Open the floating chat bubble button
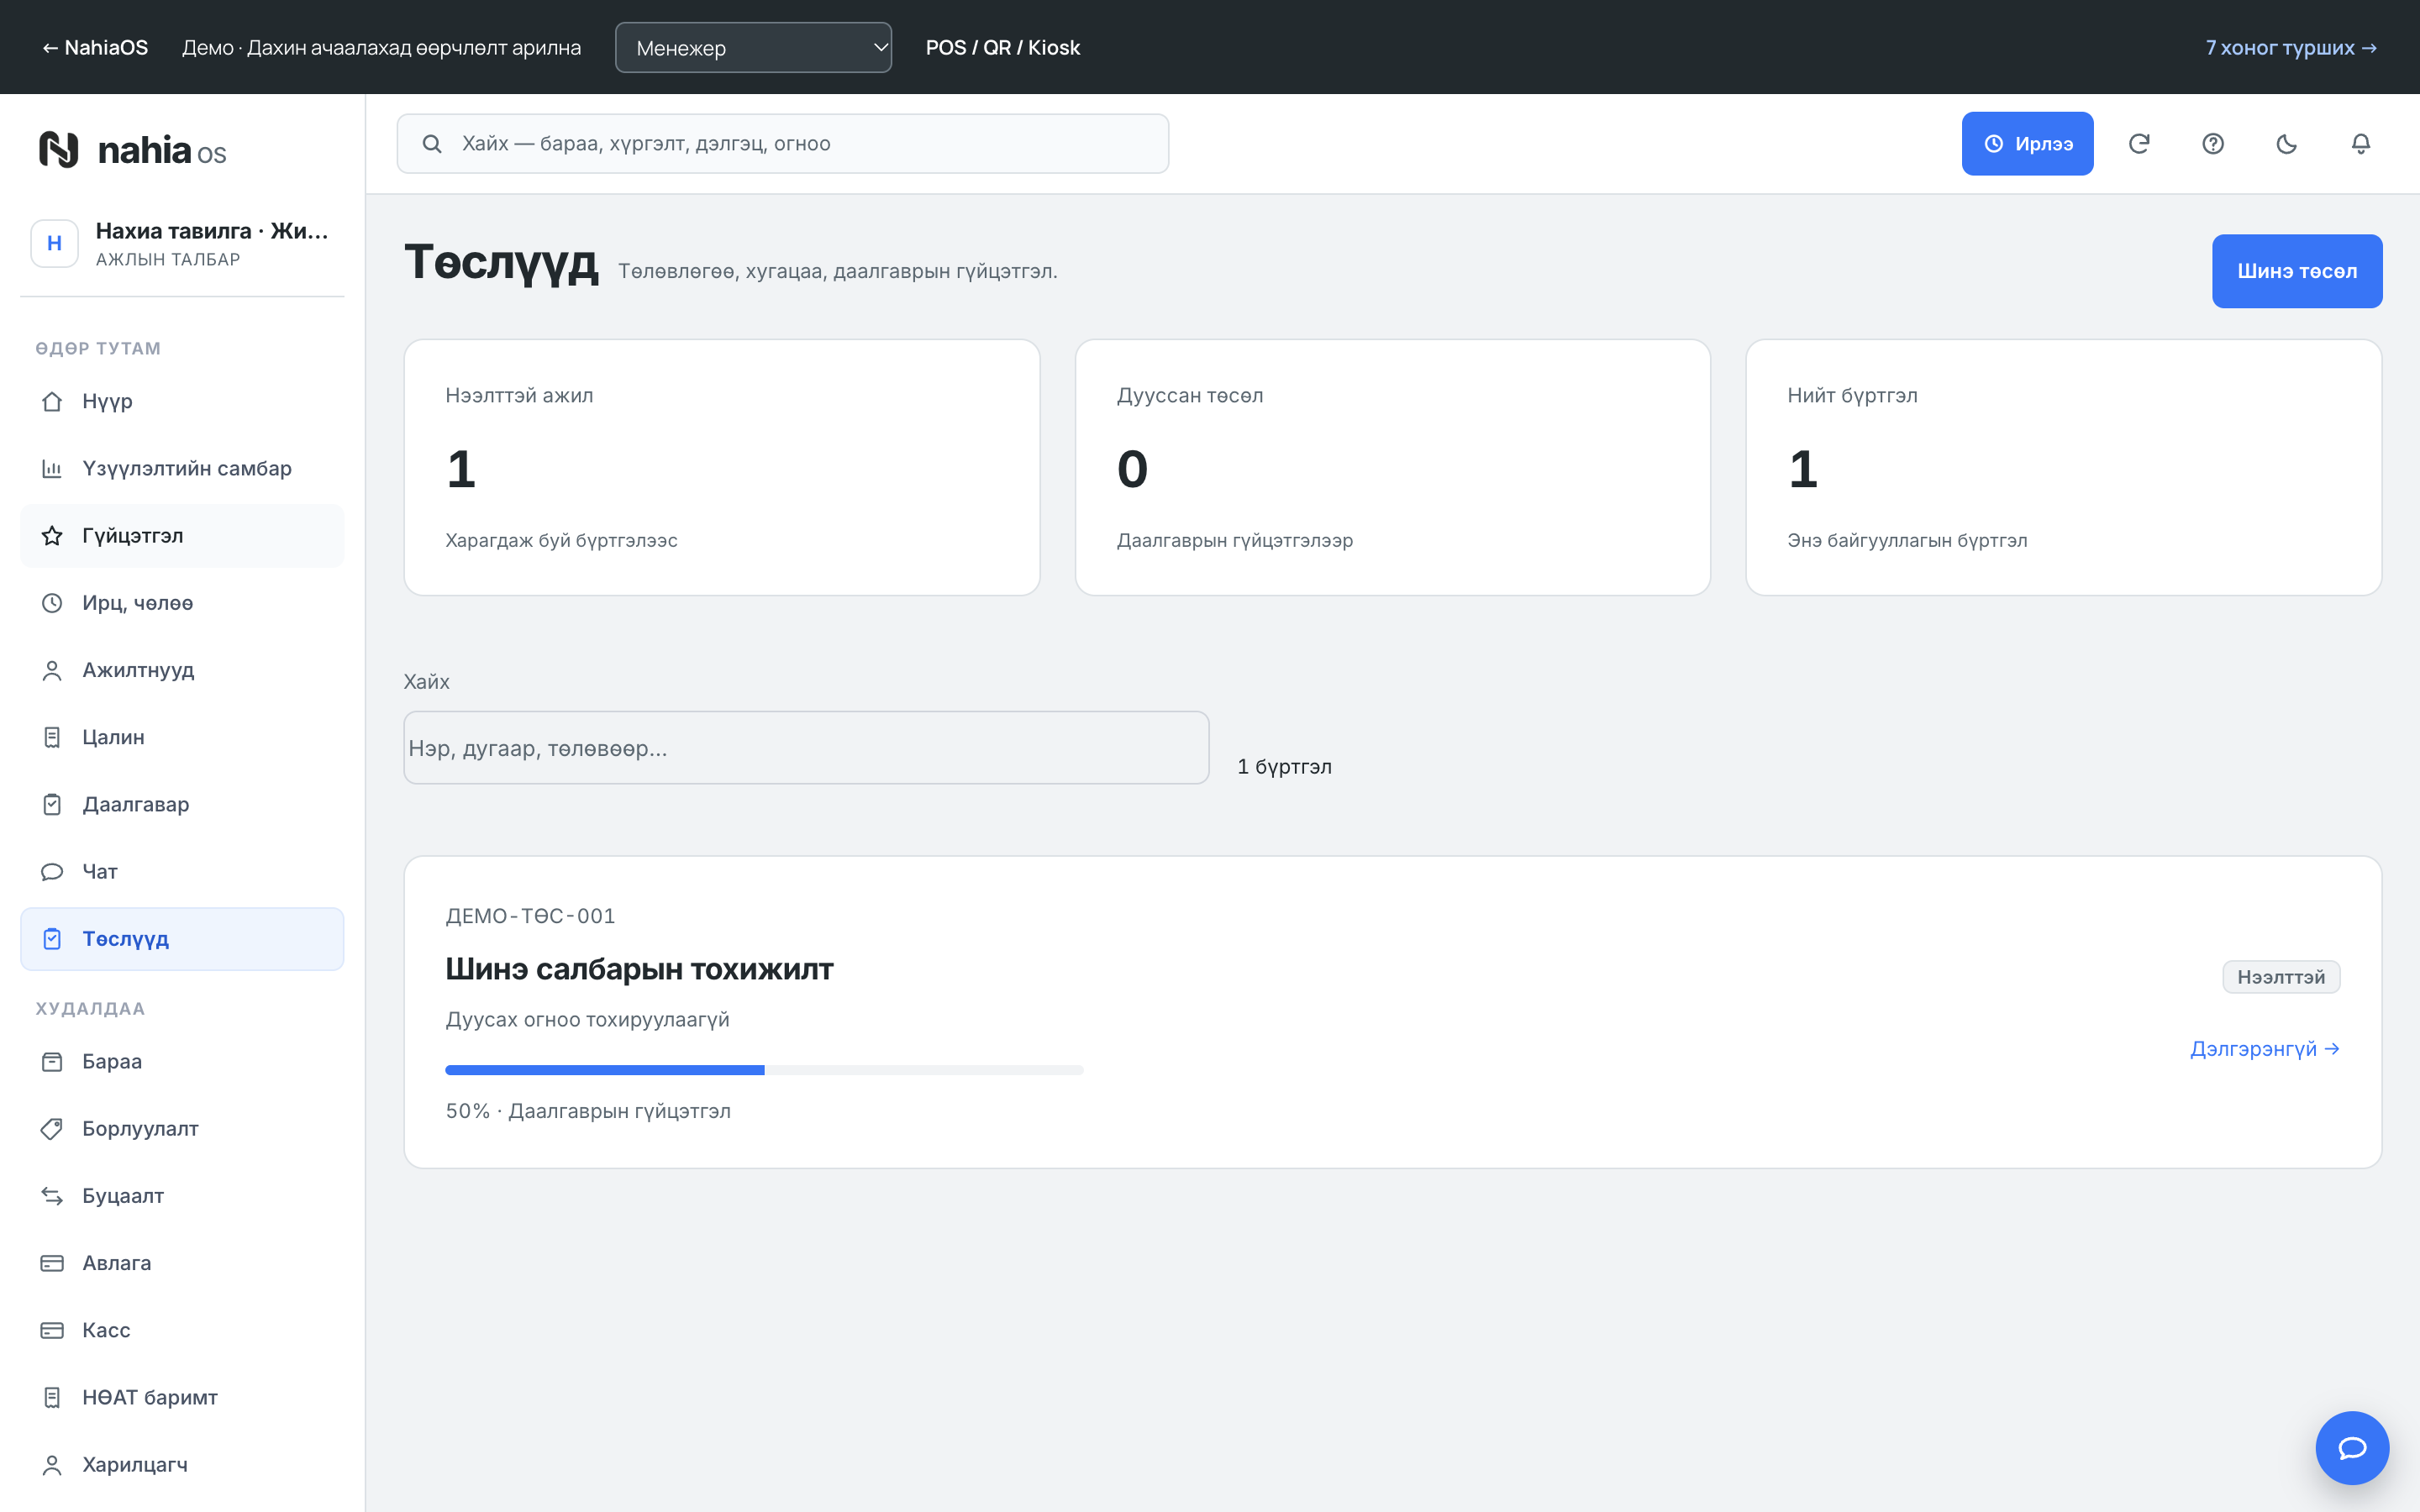The height and width of the screenshot is (1512, 2420). 2352,1447
